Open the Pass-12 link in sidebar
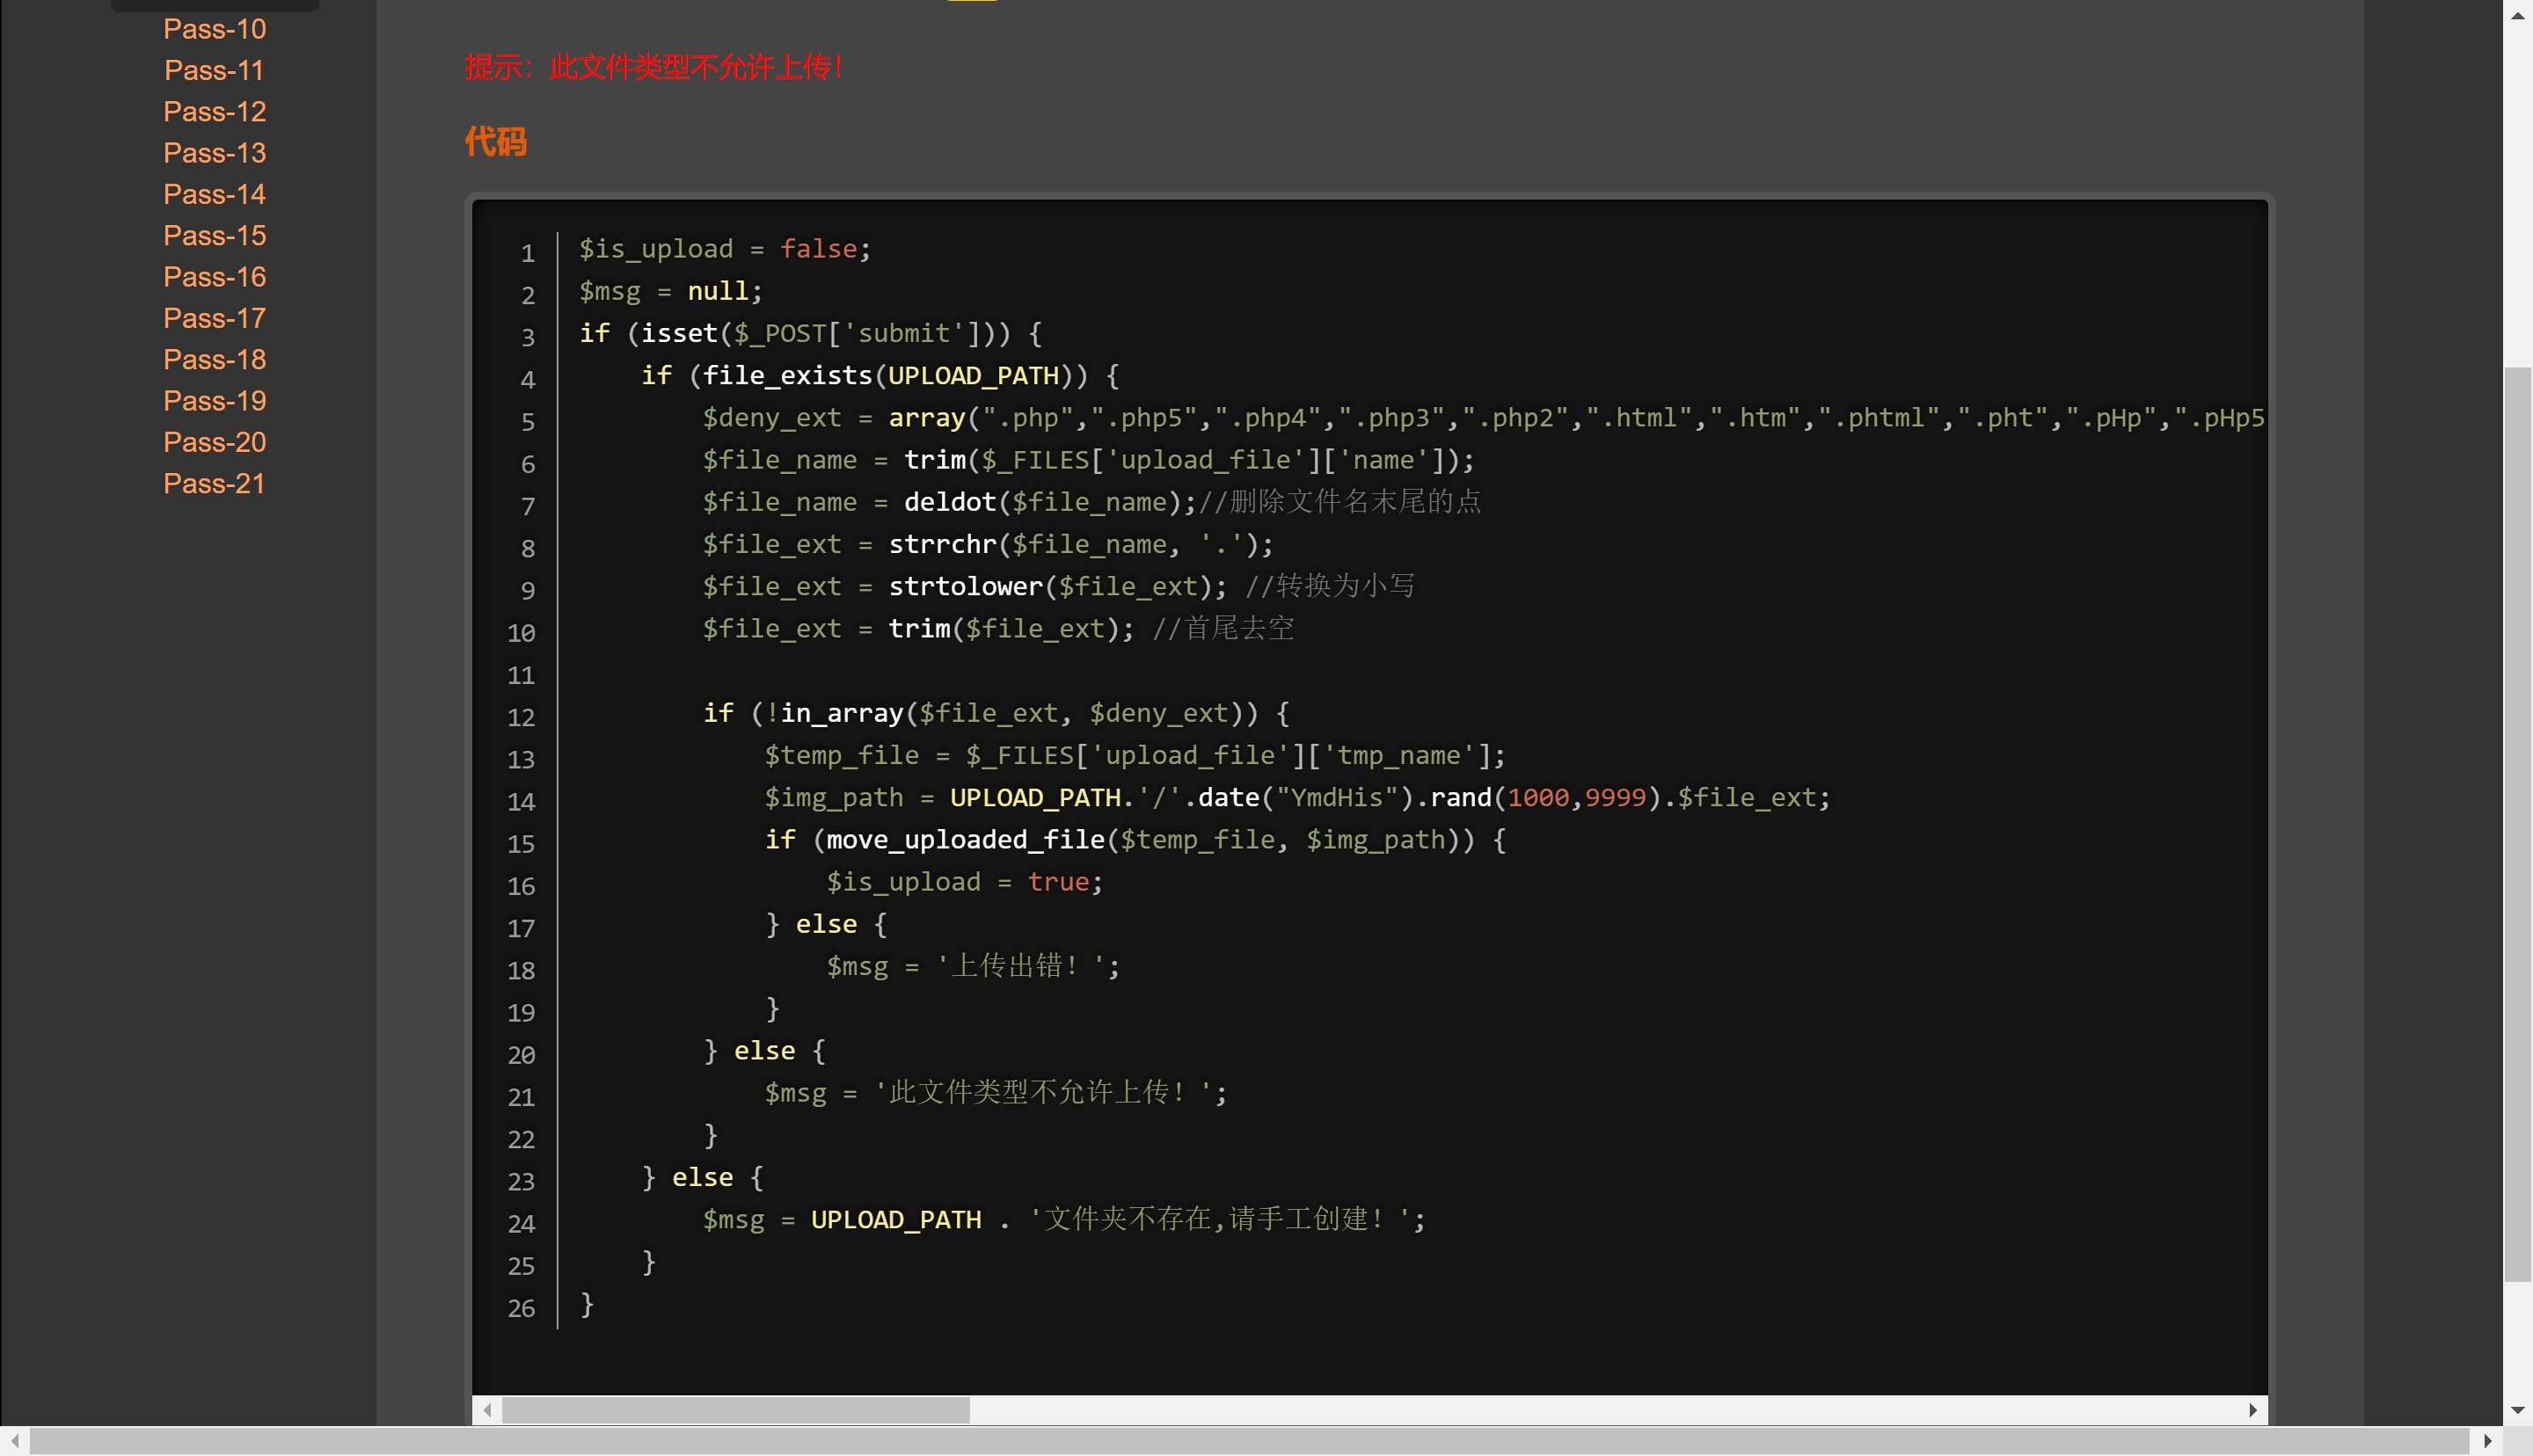The image size is (2533, 1456). pos(214,111)
